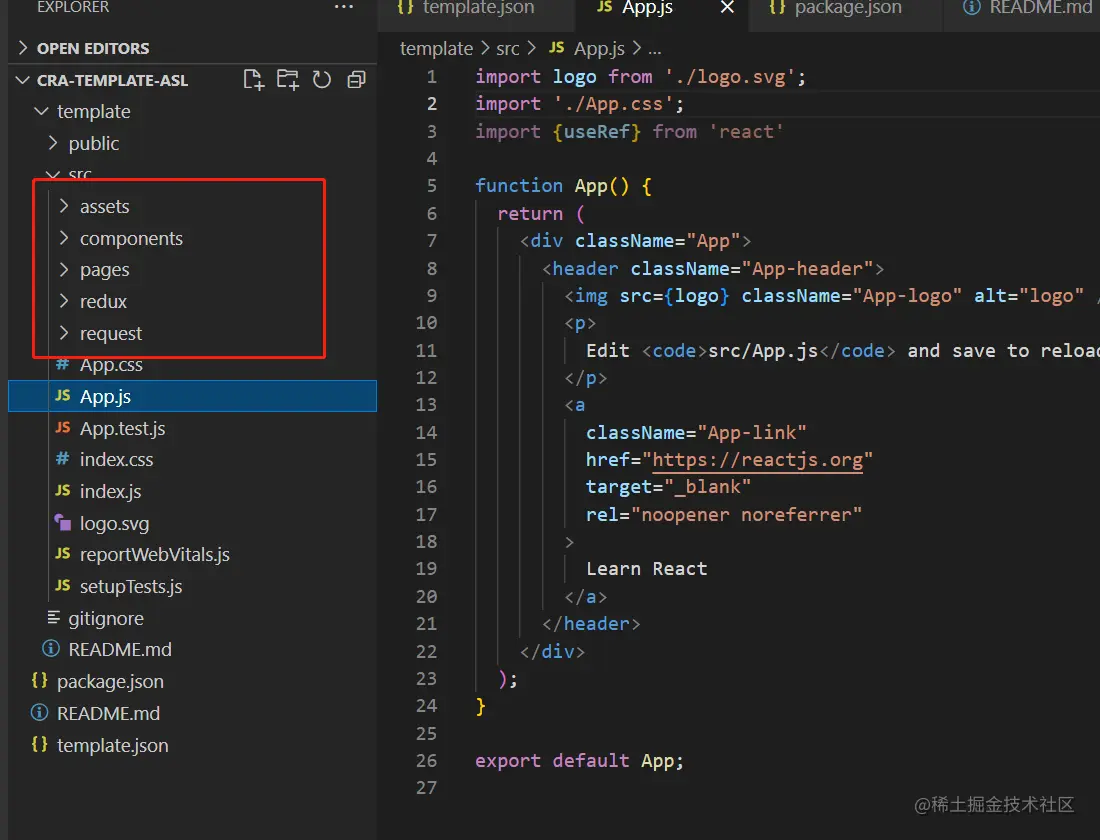
Task: Click the New Folder icon in explorer header
Action: click(x=288, y=80)
